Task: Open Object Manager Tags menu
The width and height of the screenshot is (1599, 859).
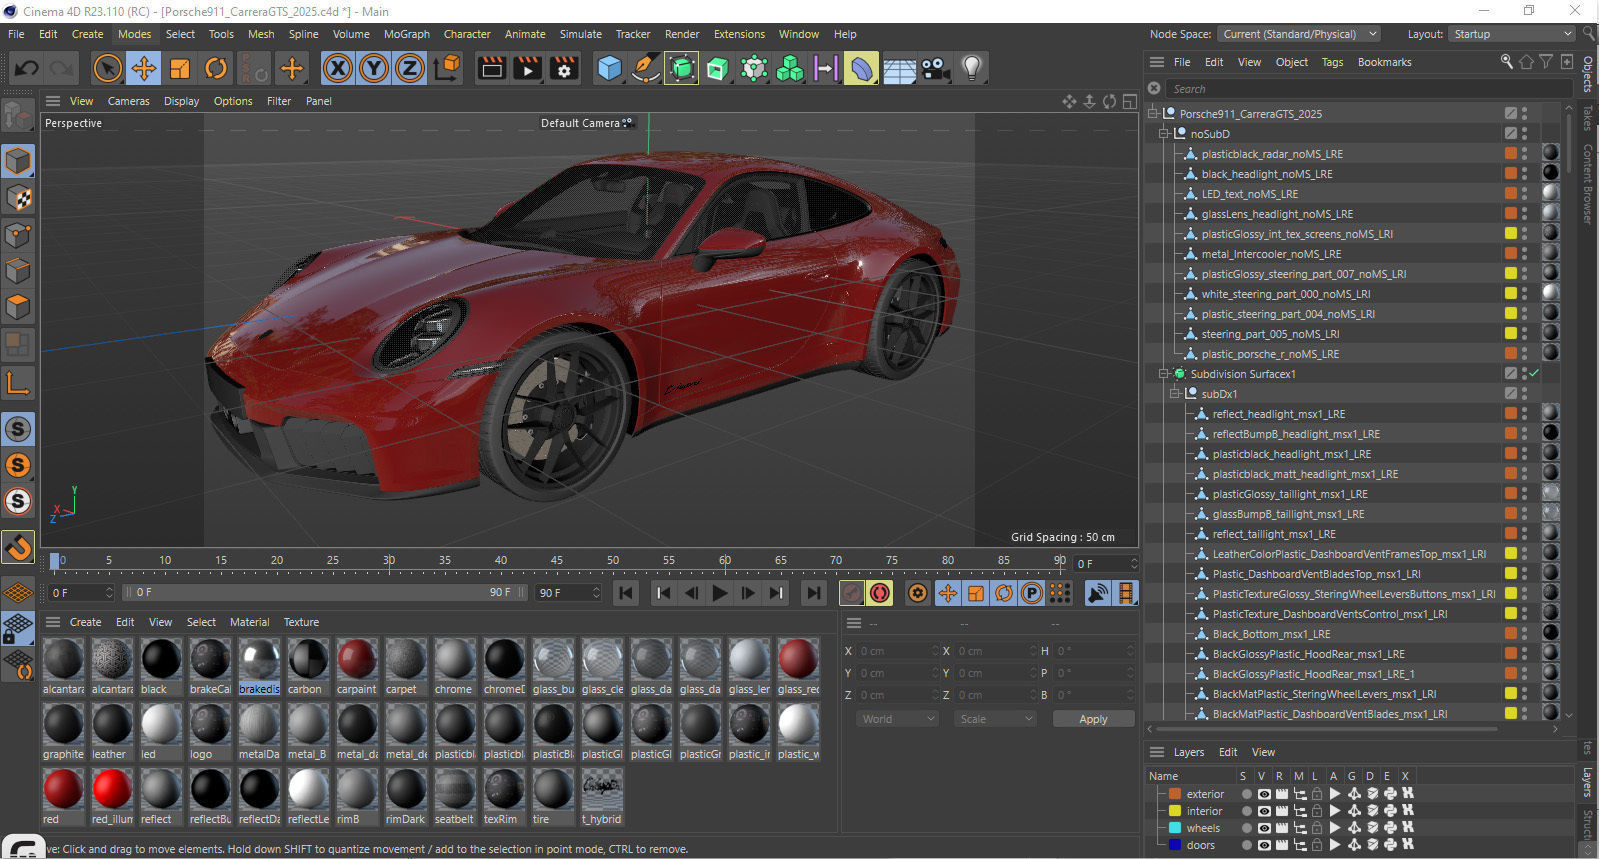Action: (1332, 62)
